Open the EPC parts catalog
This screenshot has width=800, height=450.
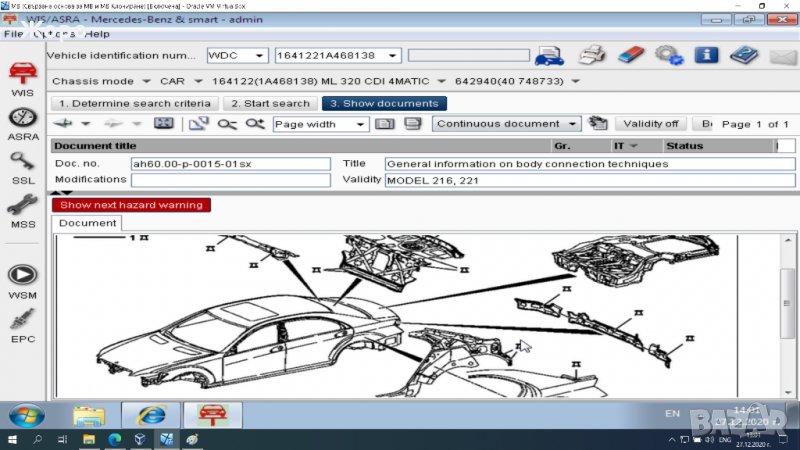coord(22,320)
